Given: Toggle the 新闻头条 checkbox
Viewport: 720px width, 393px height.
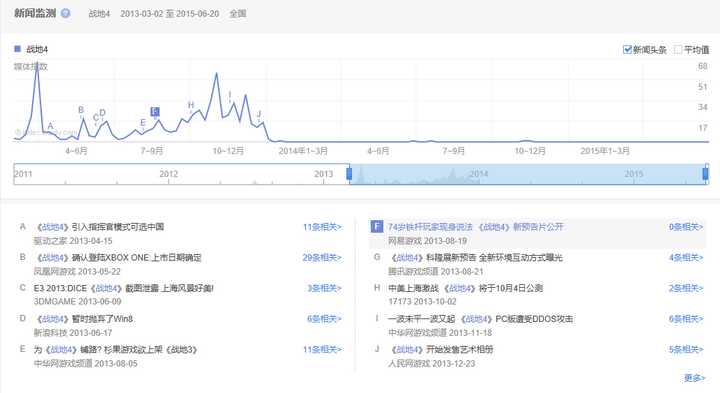Looking at the screenshot, I should coord(627,50).
